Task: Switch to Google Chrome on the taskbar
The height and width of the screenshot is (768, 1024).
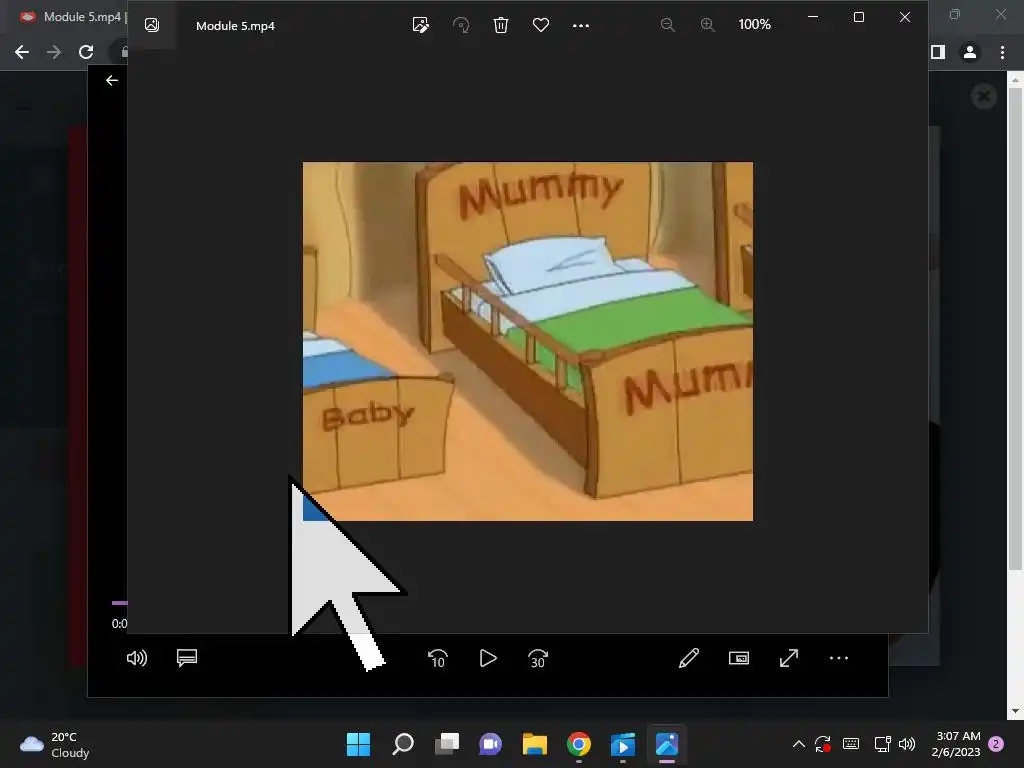Action: pos(579,744)
